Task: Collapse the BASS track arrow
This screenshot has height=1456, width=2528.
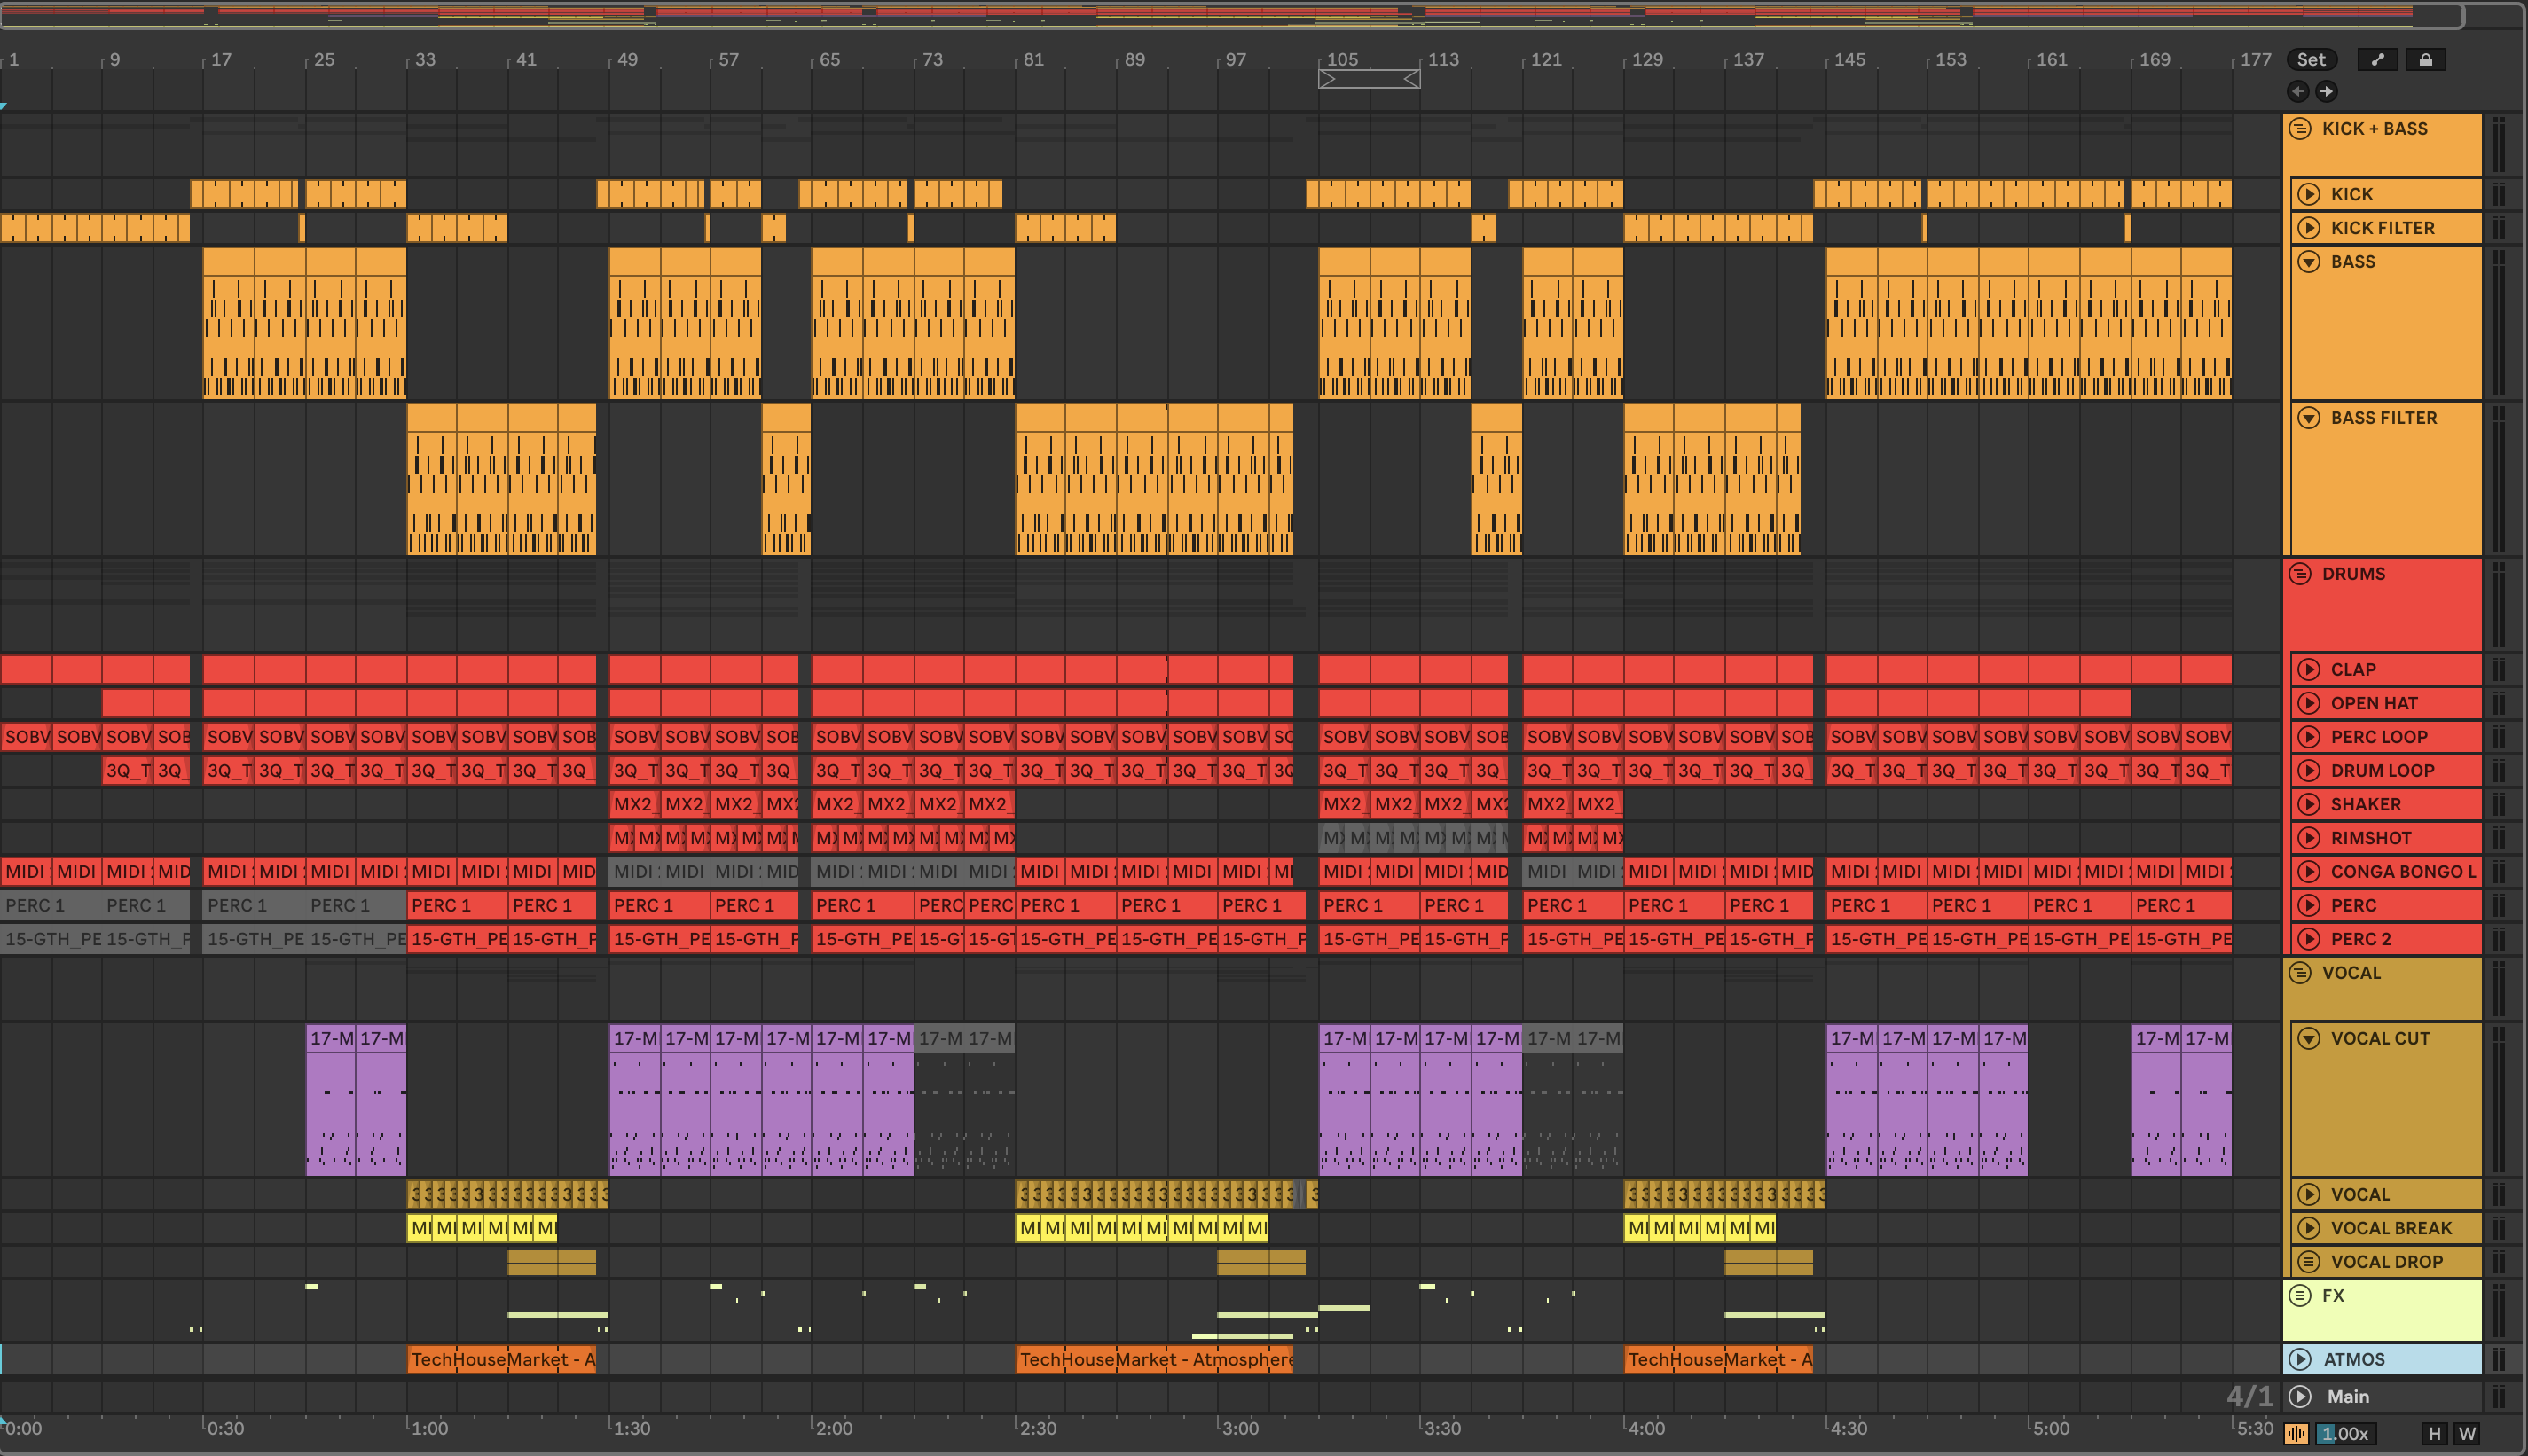Action: click(x=2308, y=262)
